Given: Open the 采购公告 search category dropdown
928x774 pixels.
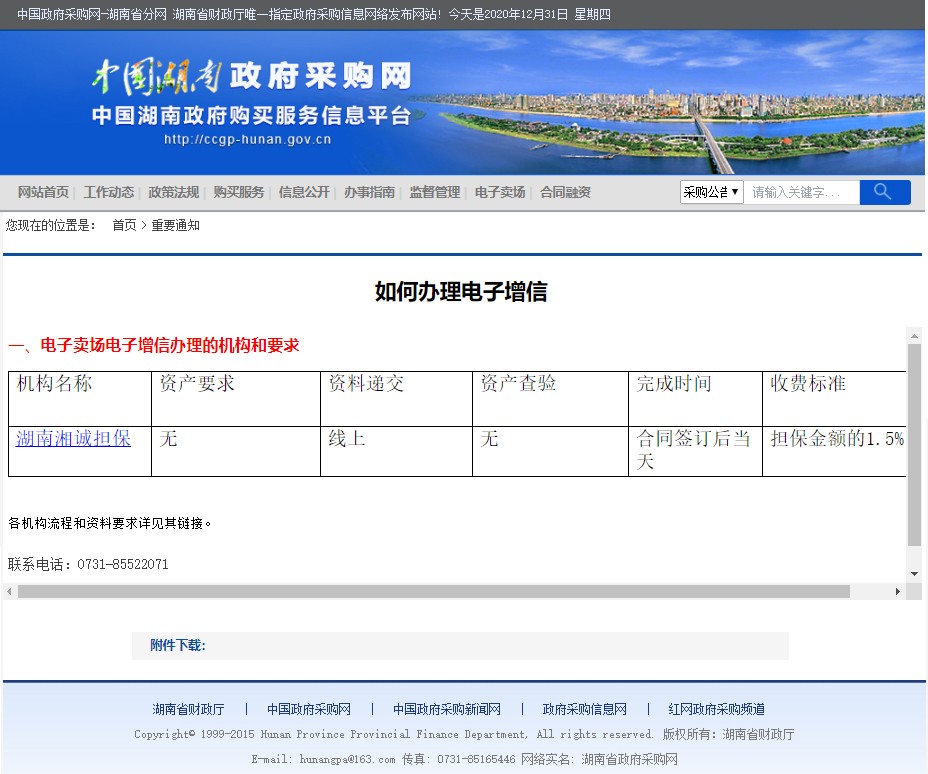Looking at the screenshot, I should click(x=711, y=192).
